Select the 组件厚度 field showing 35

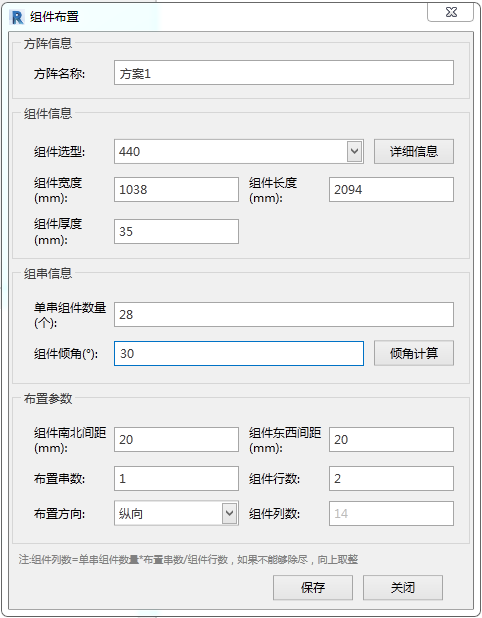point(176,231)
